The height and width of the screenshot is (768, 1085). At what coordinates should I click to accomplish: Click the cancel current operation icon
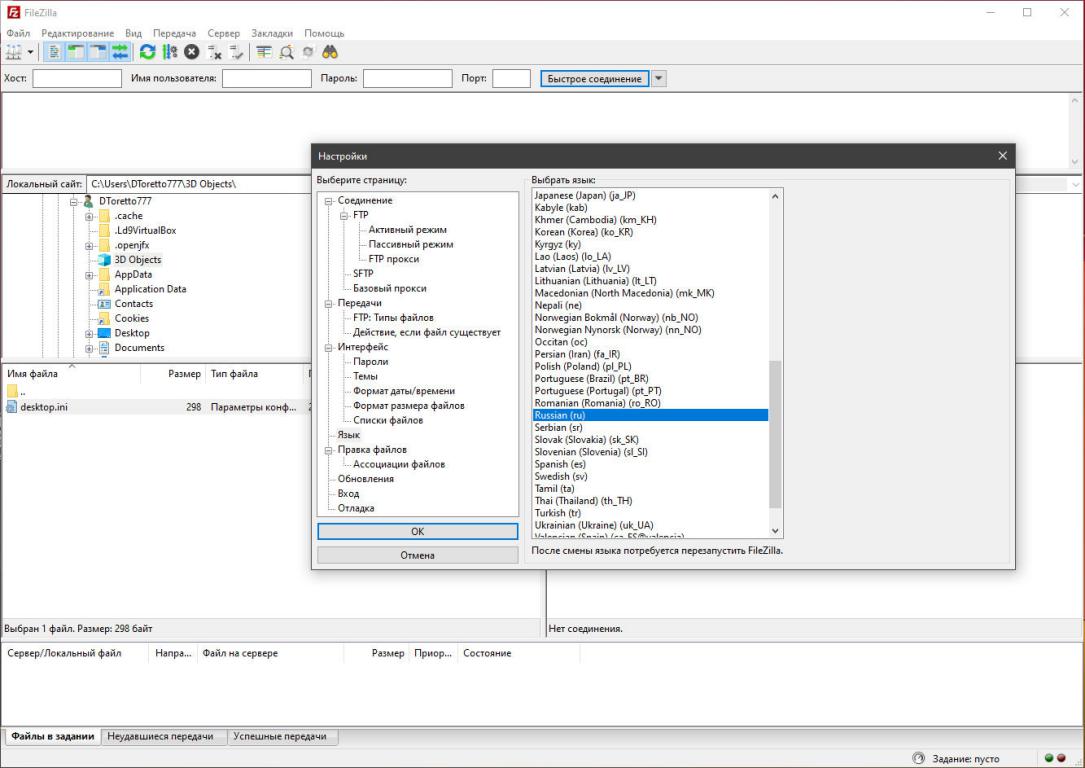[191, 52]
